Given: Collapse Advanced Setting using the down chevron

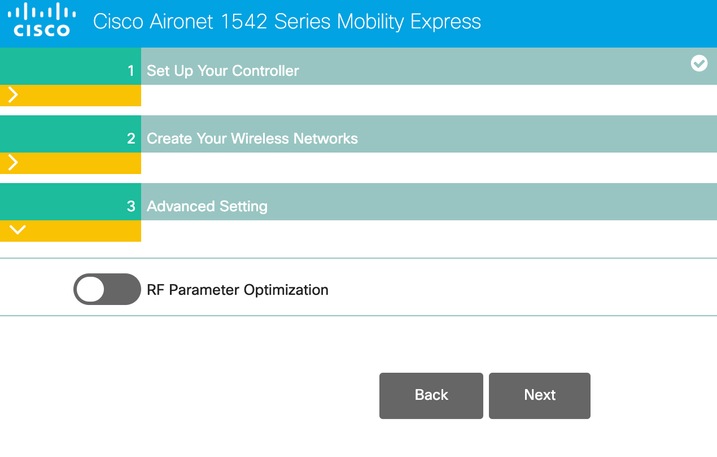Looking at the screenshot, I should click(17, 230).
